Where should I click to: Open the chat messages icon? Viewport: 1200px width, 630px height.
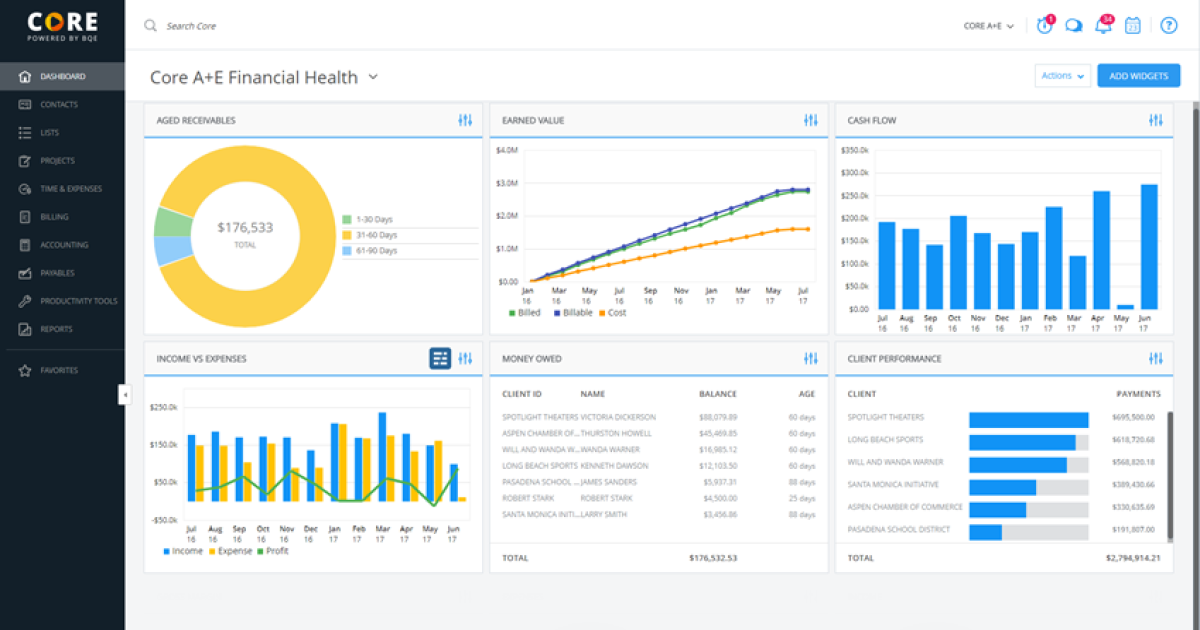coord(1074,26)
